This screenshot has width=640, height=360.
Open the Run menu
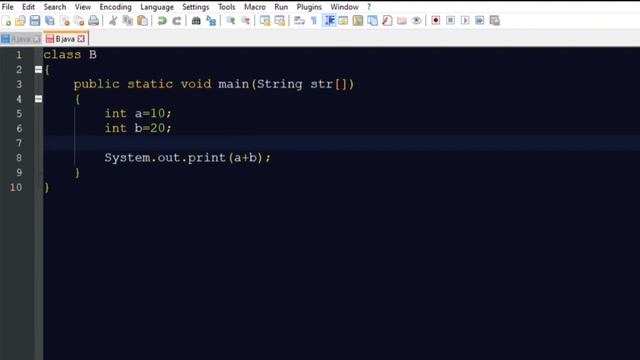click(x=281, y=7)
